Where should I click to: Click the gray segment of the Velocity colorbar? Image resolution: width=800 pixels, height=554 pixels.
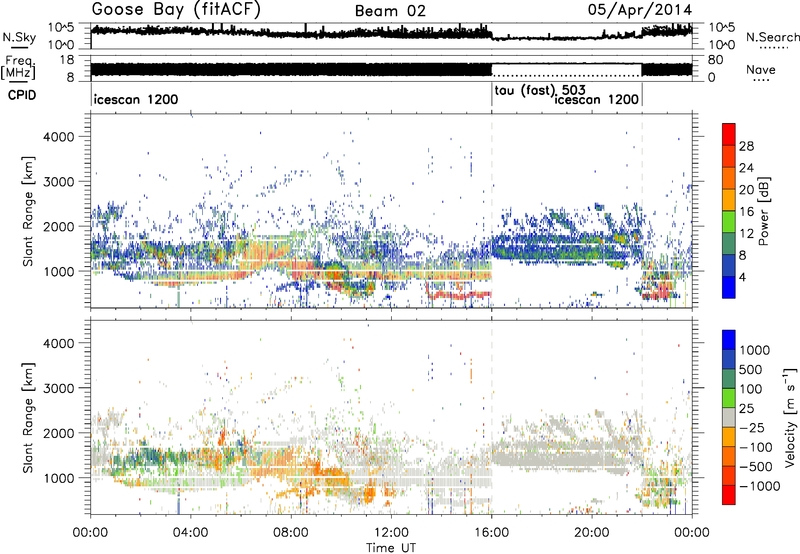tap(729, 418)
